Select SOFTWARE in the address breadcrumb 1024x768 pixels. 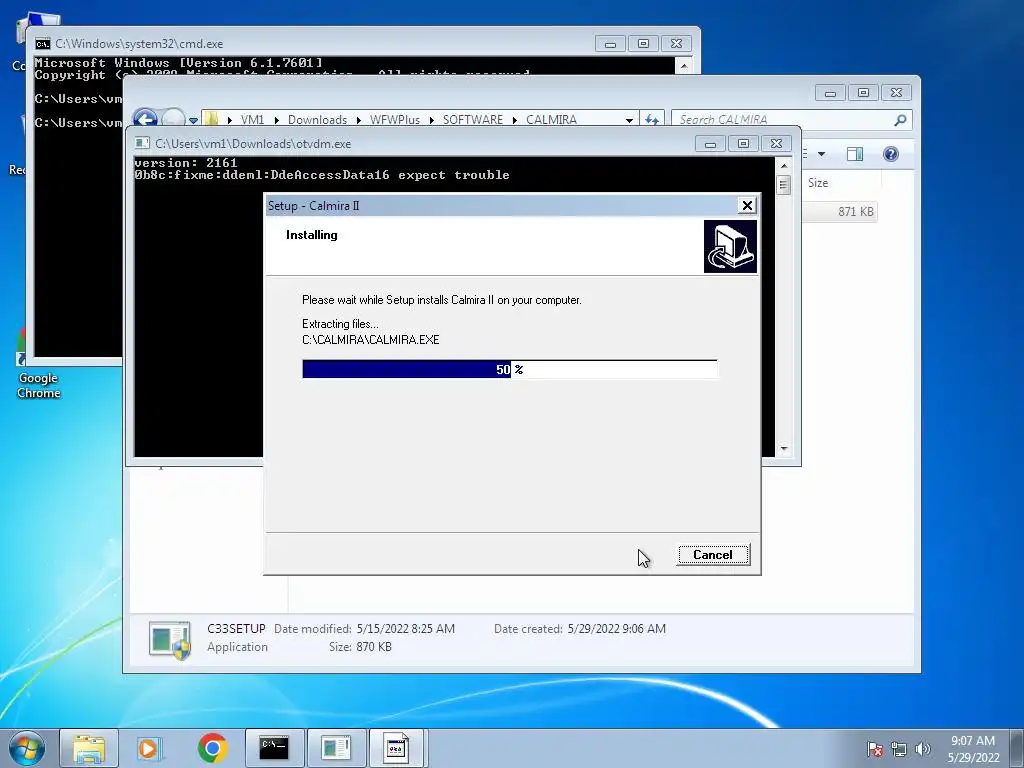coord(473,120)
